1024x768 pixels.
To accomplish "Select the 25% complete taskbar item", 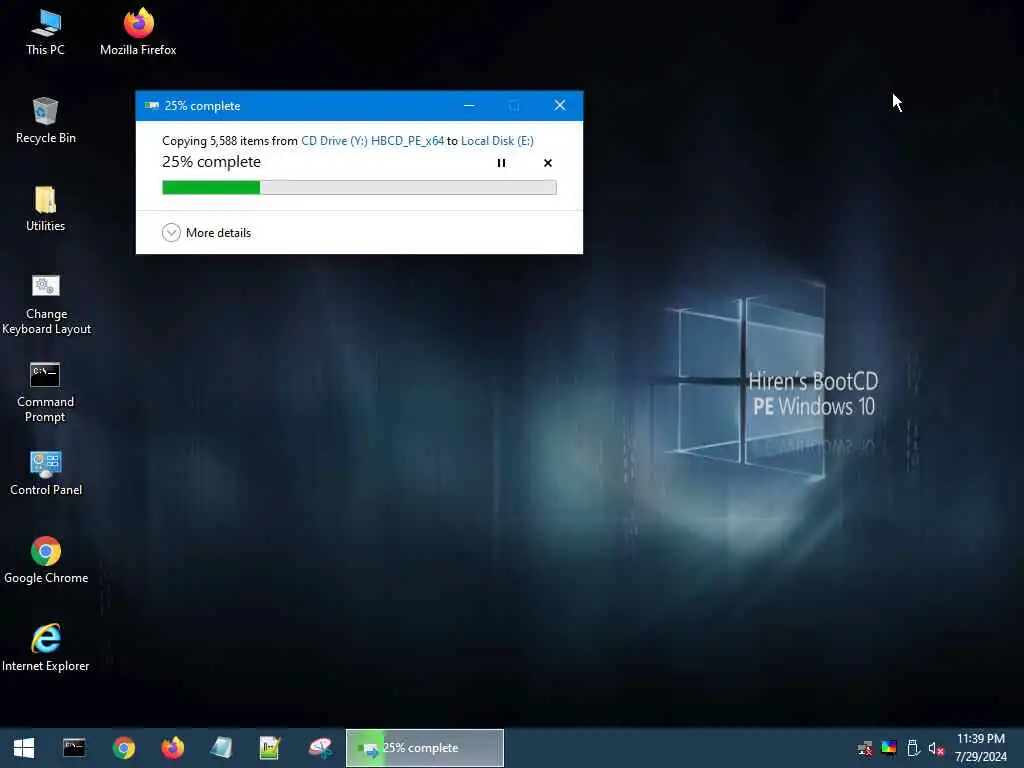I will (x=424, y=748).
